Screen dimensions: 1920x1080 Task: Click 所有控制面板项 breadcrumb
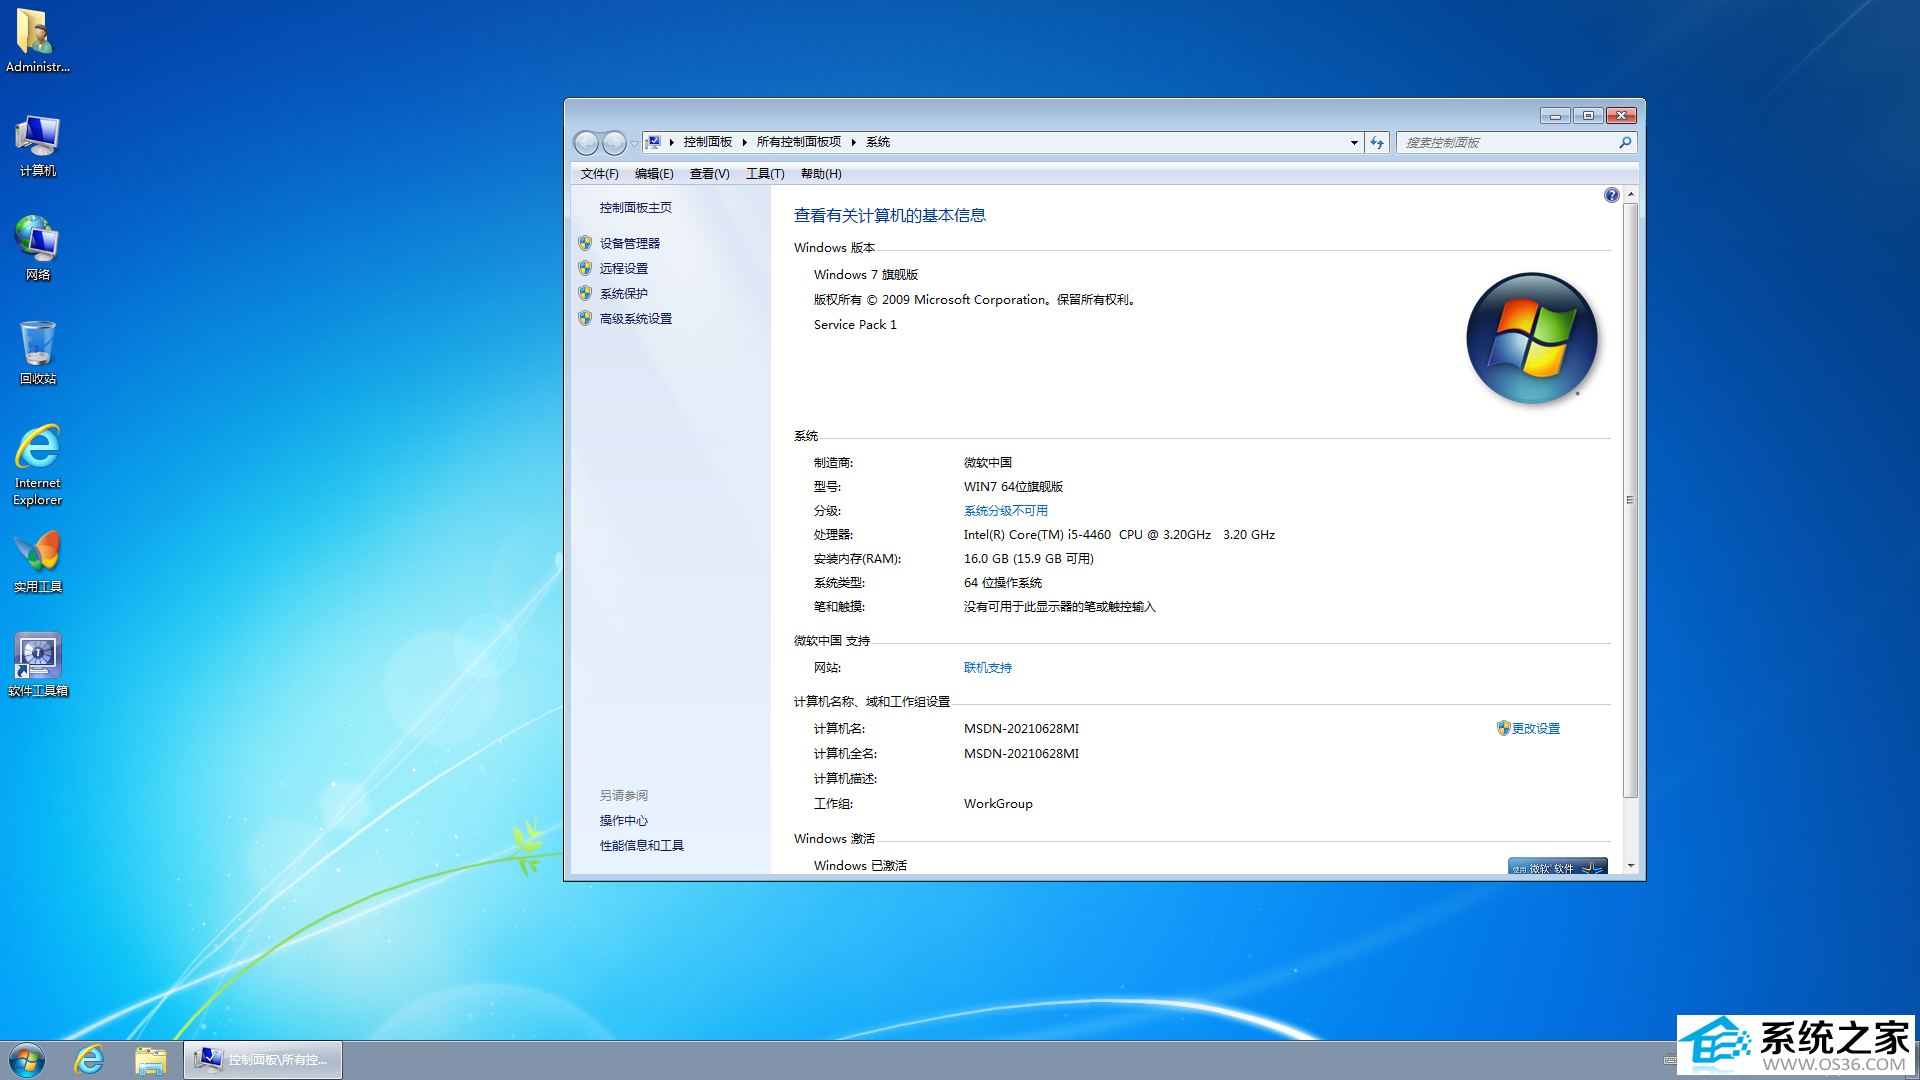tap(799, 142)
